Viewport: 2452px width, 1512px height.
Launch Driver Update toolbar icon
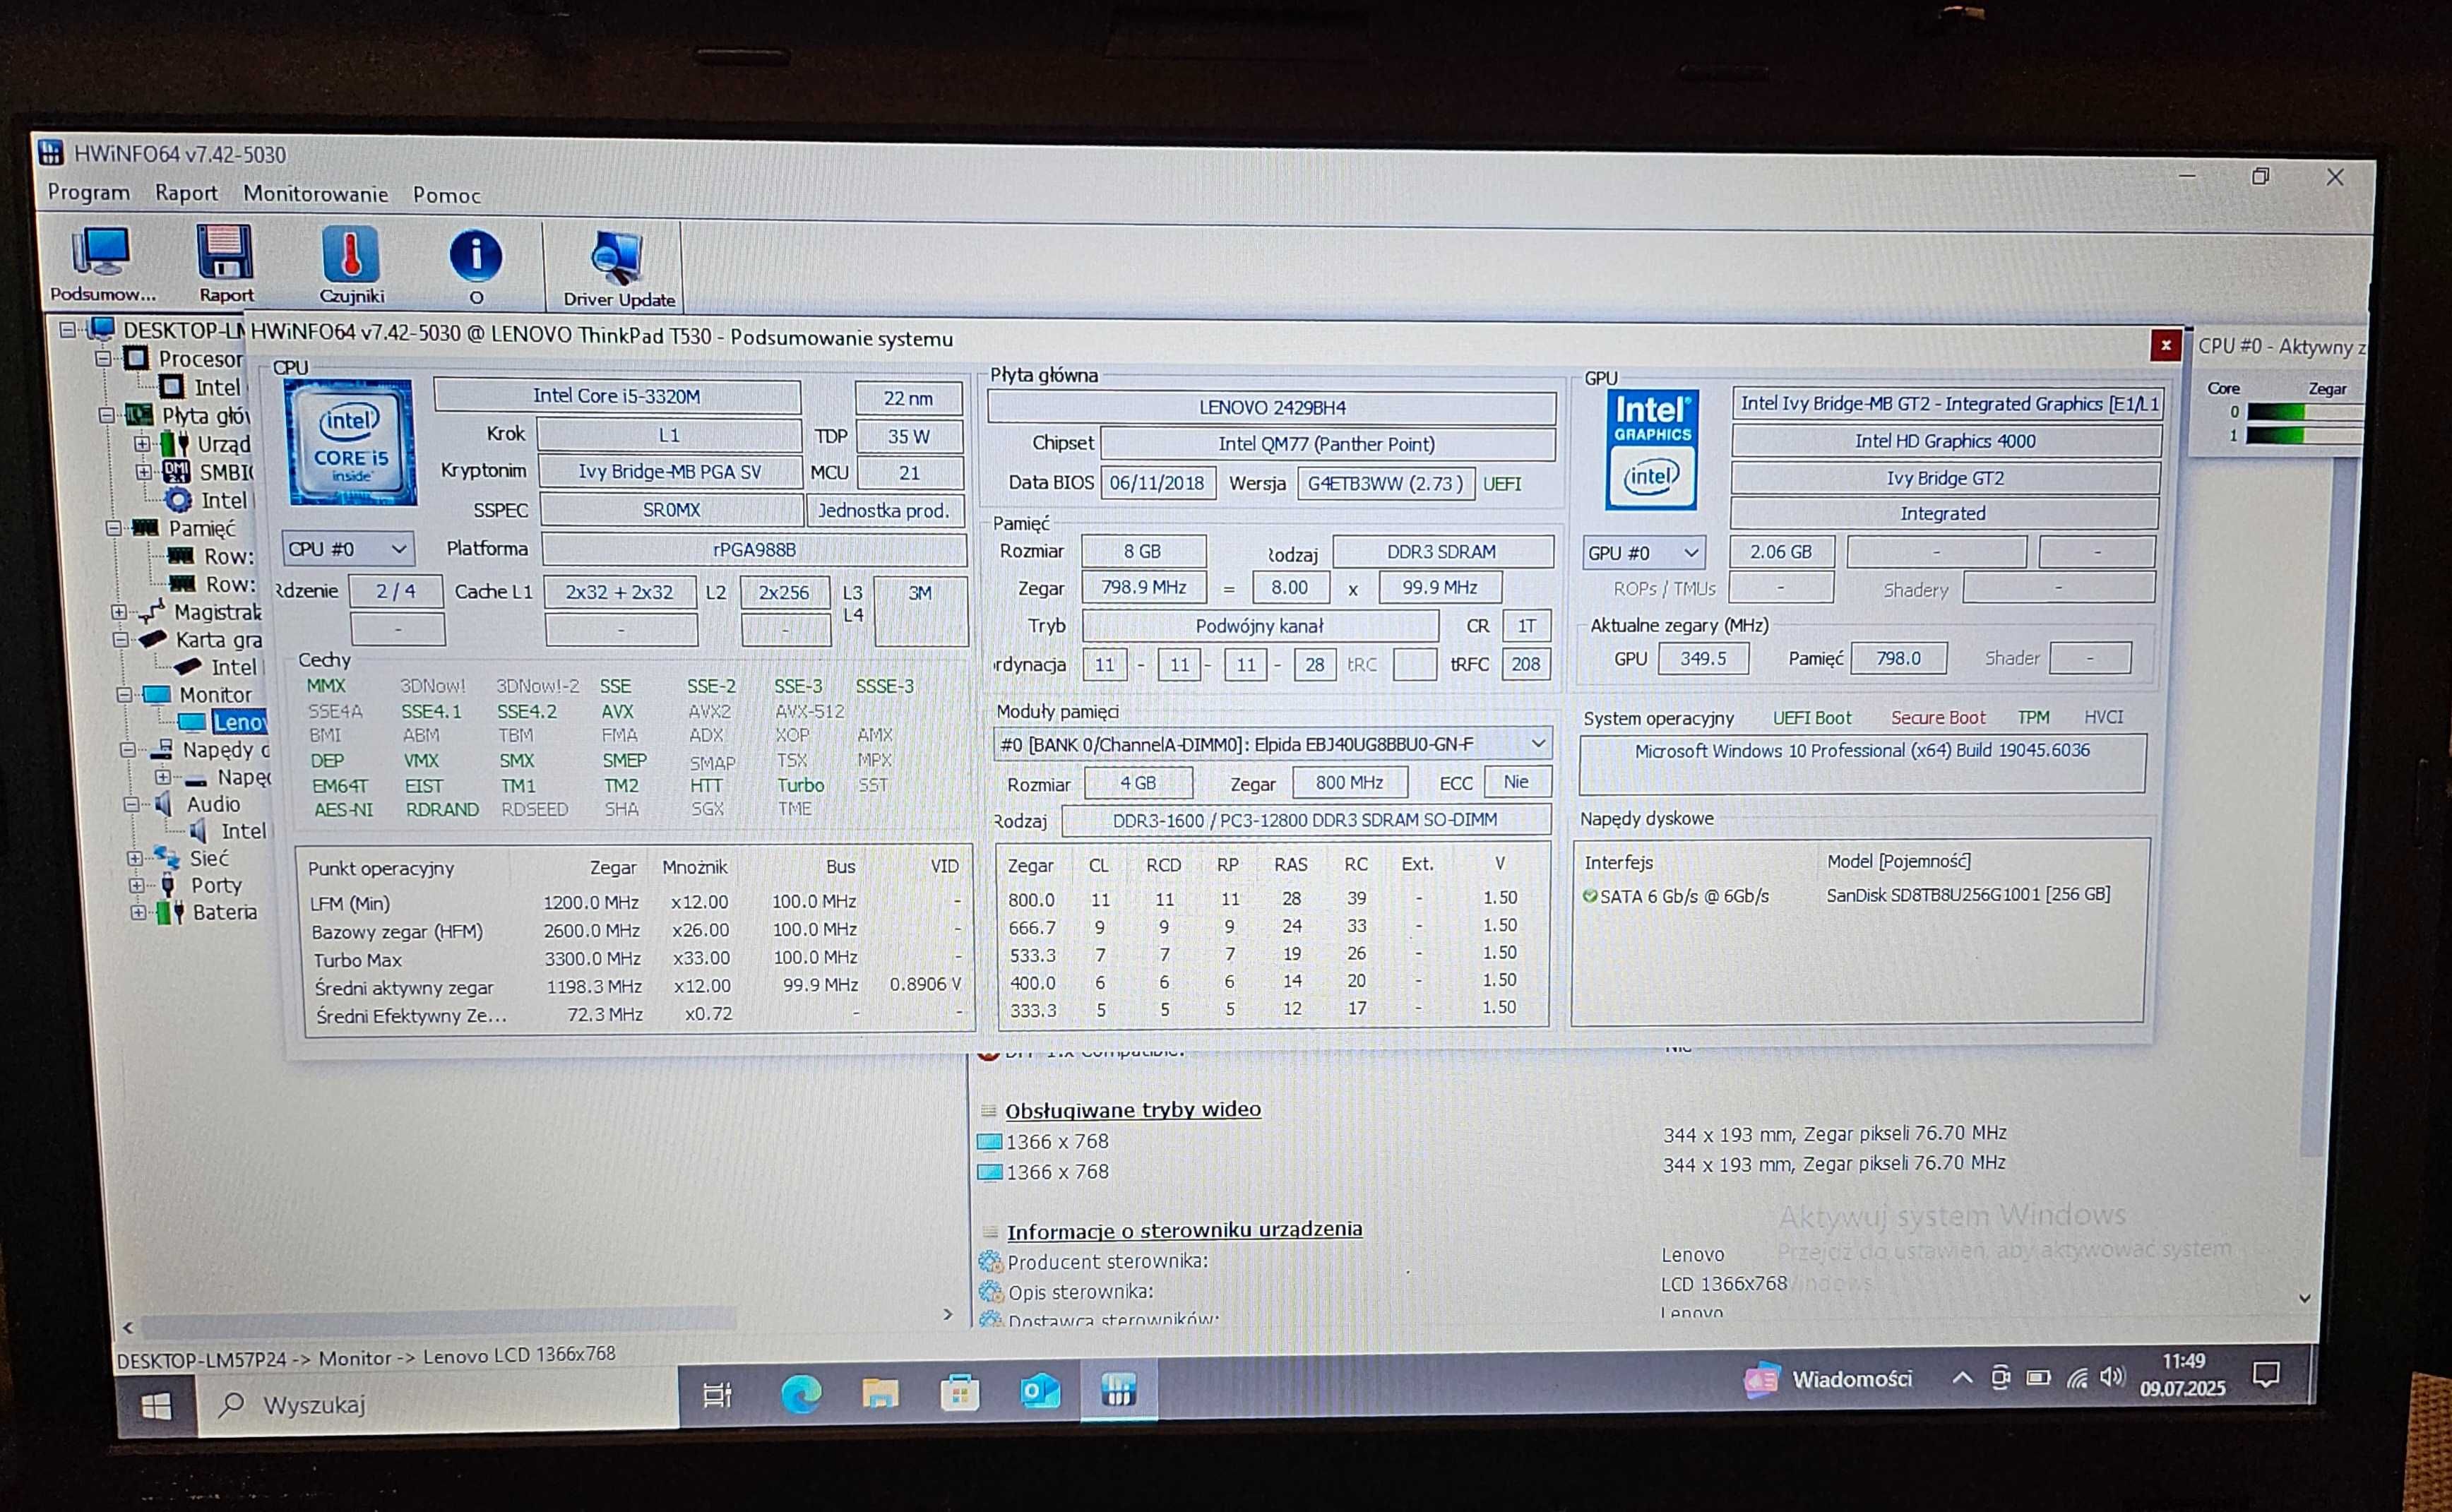click(618, 269)
